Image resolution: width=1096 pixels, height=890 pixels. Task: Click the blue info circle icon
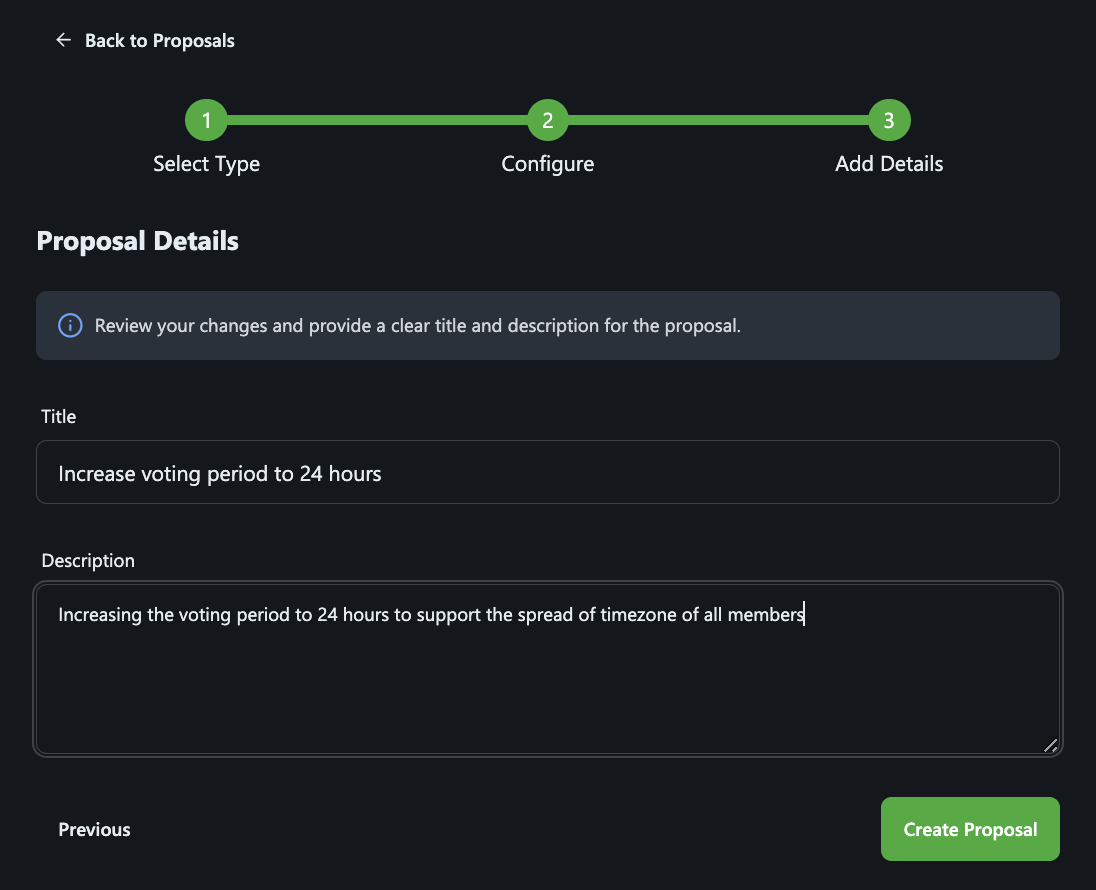[70, 325]
